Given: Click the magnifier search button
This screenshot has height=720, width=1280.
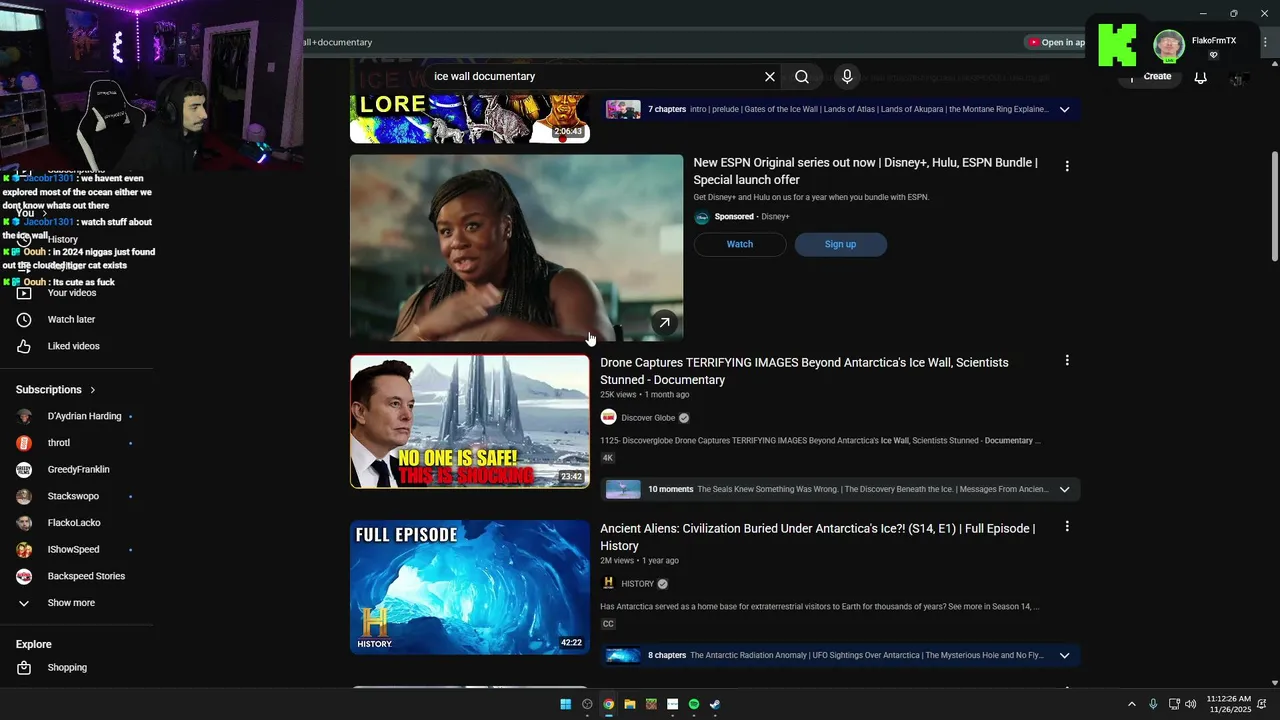Looking at the screenshot, I should pyautogui.click(x=802, y=77).
